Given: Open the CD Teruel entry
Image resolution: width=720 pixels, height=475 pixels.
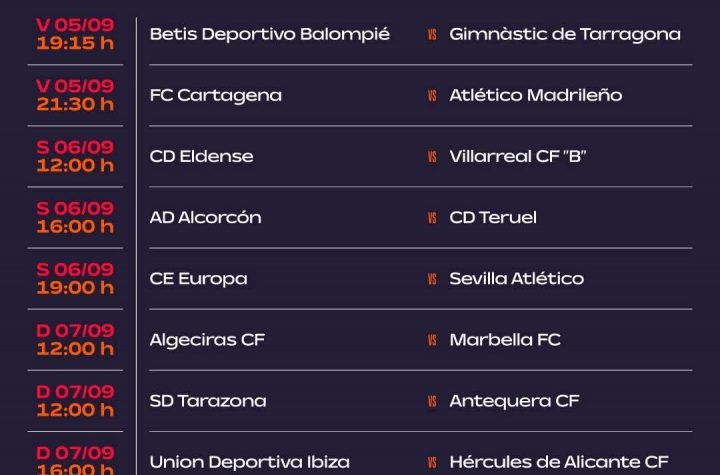Looking at the screenshot, I should [x=493, y=217].
